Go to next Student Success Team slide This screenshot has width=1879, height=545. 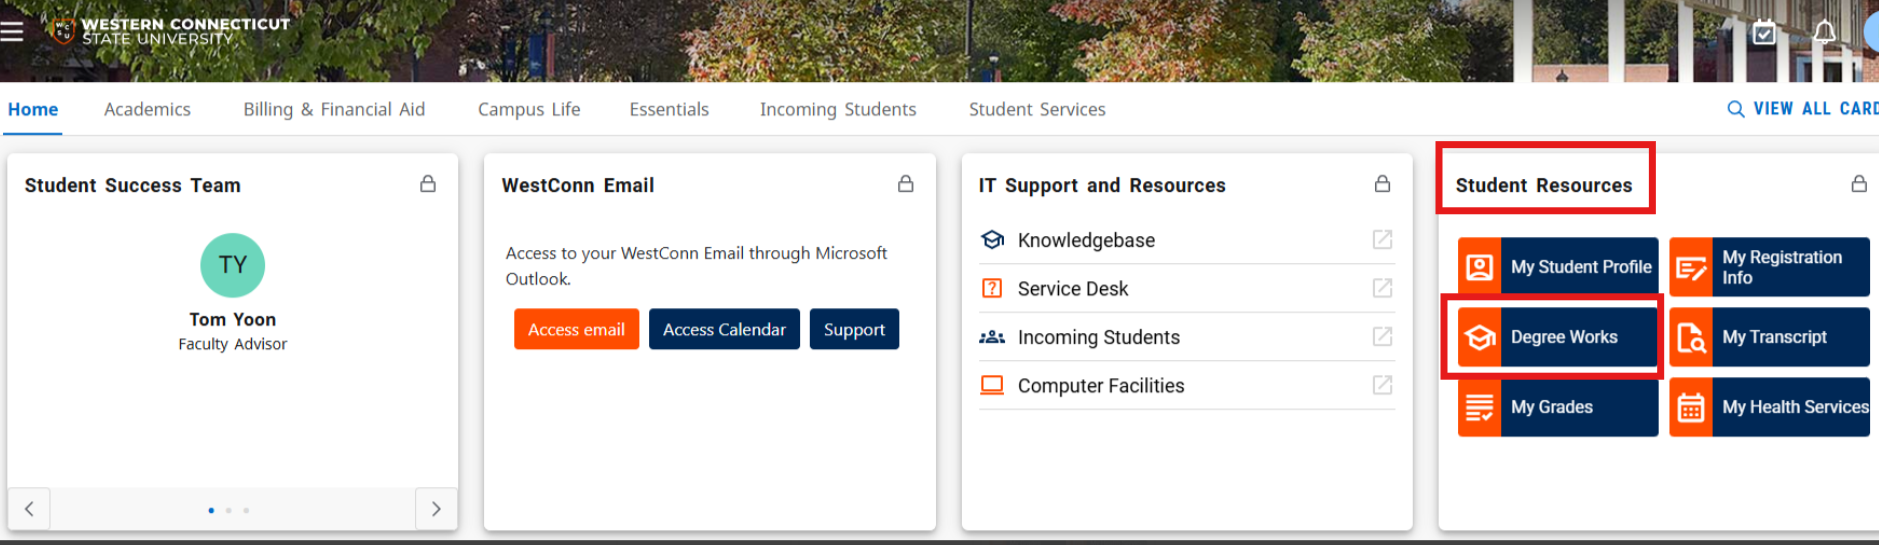tap(436, 509)
